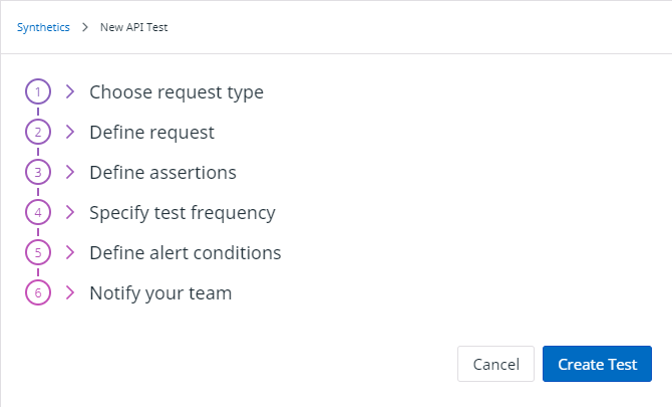Click the step 3 circle icon

click(x=38, y=172)
